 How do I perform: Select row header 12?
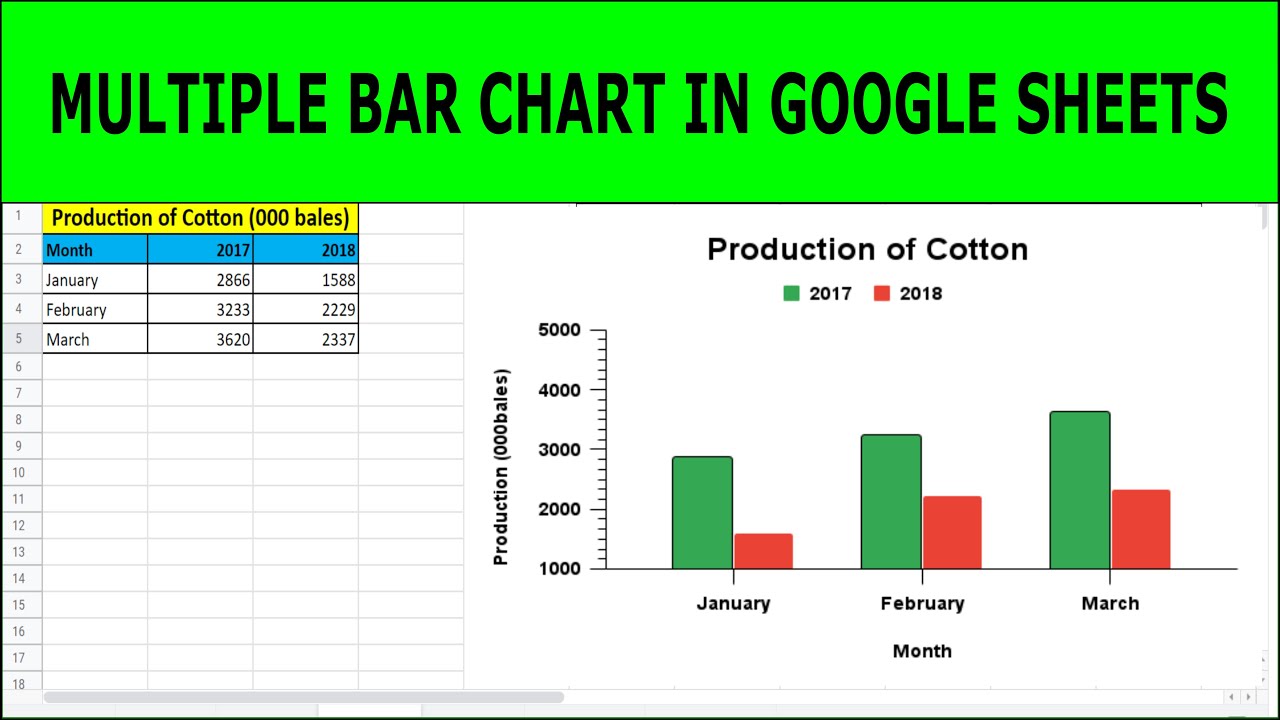coord(21,525)
